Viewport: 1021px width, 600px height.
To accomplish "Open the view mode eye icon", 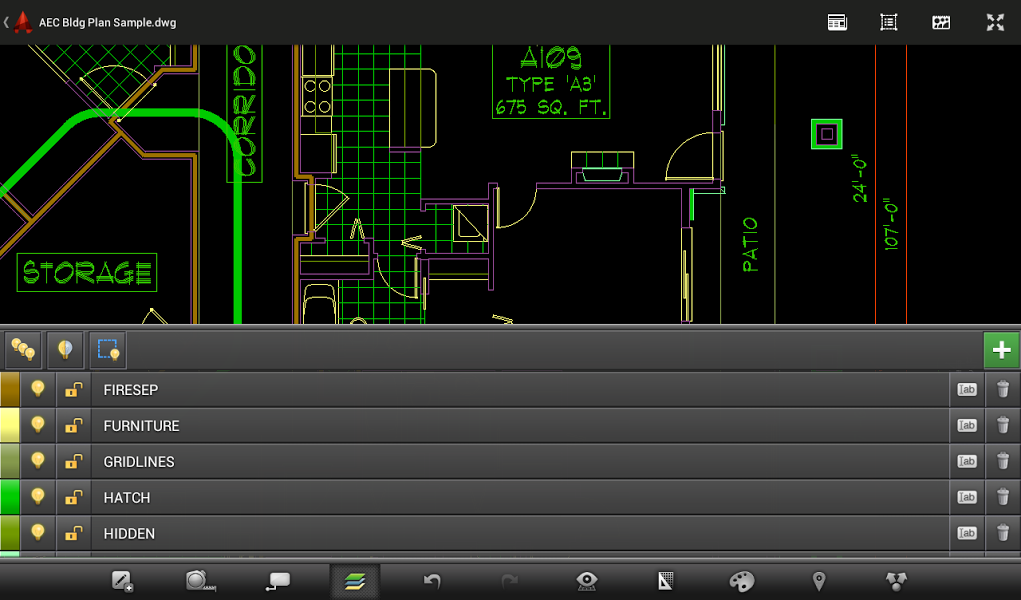I will (587, 580).
